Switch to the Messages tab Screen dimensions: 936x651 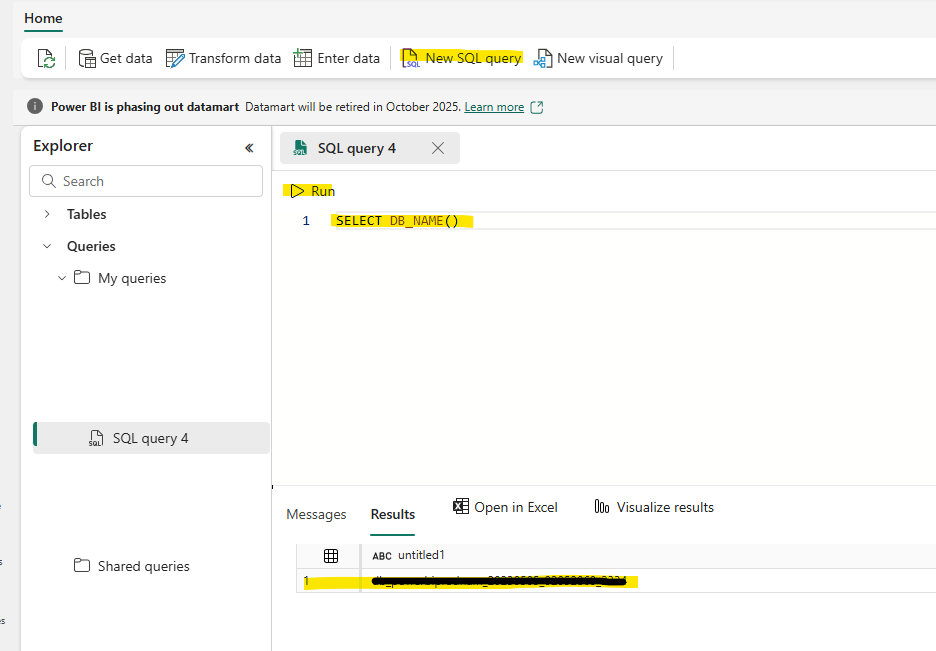click(316, 514)
